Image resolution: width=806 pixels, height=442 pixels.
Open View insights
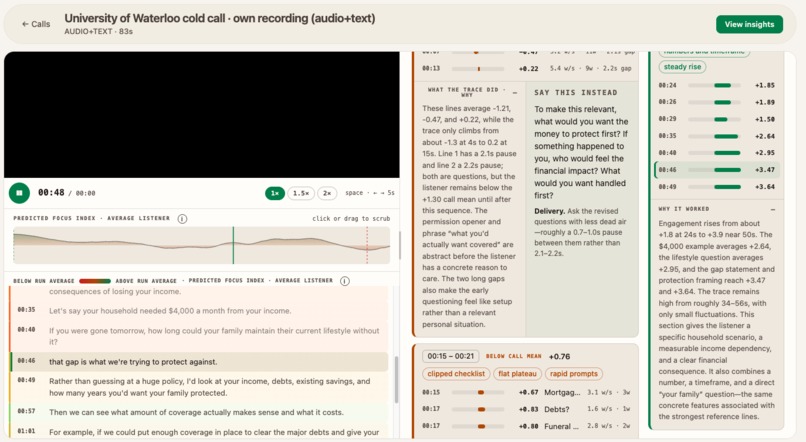pos(749,24)
